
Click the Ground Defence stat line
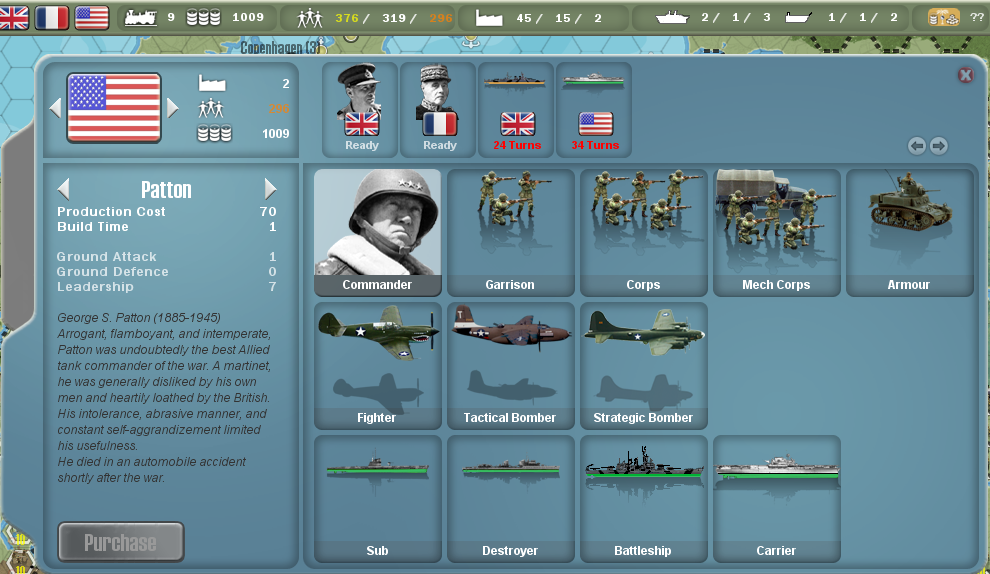[167, 272]
